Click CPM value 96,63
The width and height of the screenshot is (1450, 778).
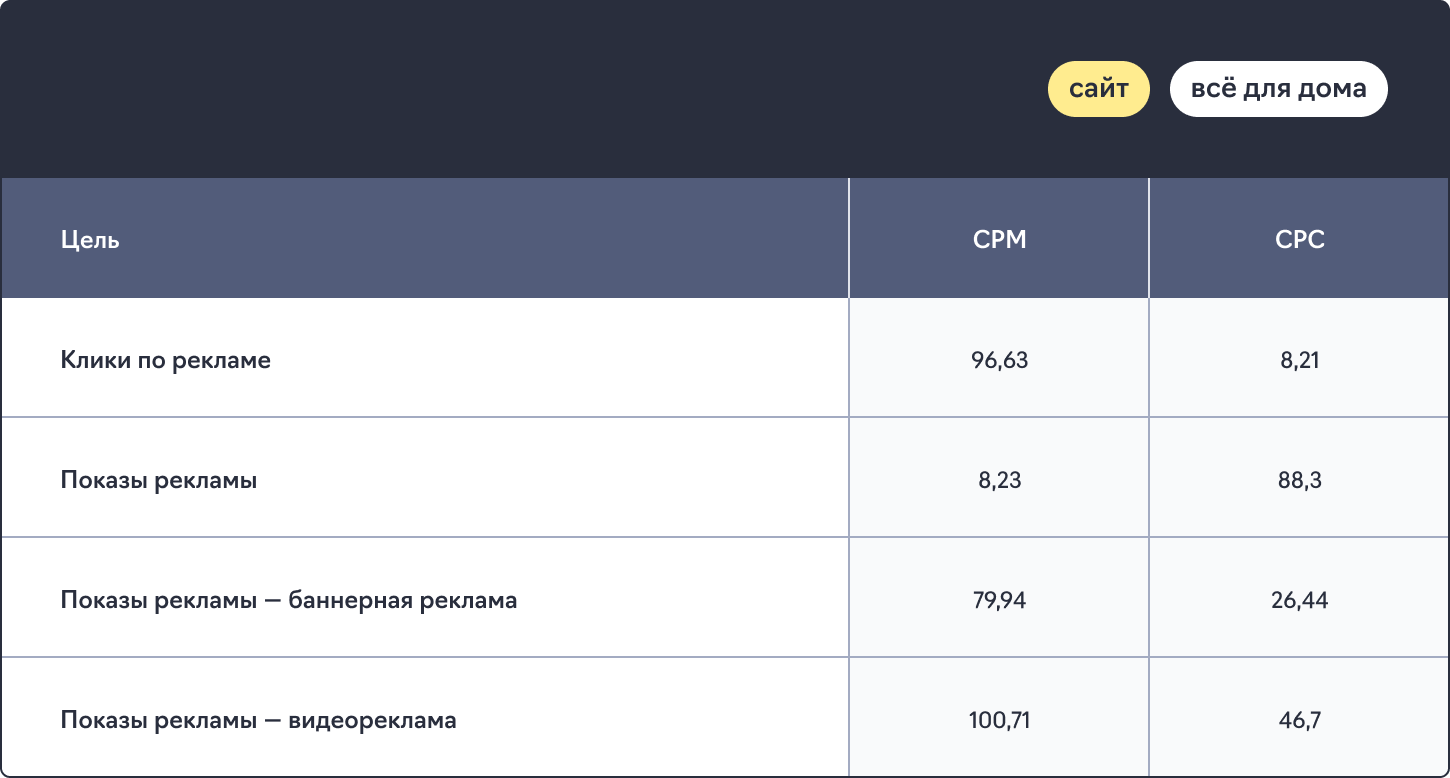(x=999, y=360)
